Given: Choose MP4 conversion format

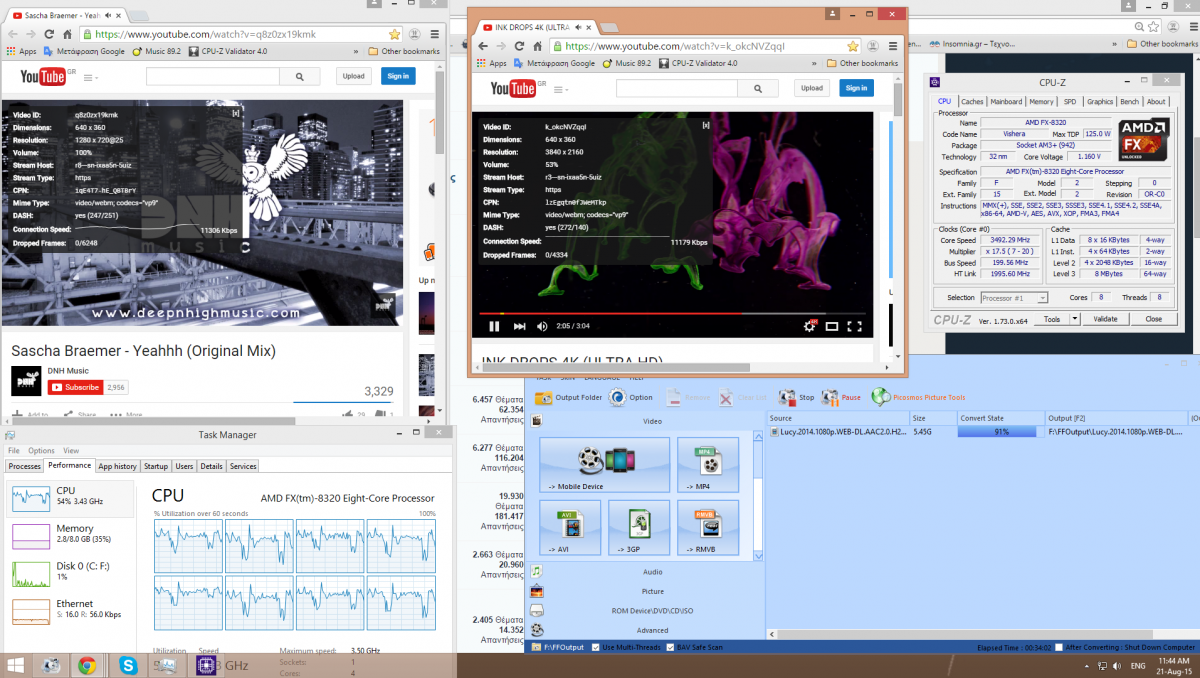Looking at the screenshot, I should (707, 464).
